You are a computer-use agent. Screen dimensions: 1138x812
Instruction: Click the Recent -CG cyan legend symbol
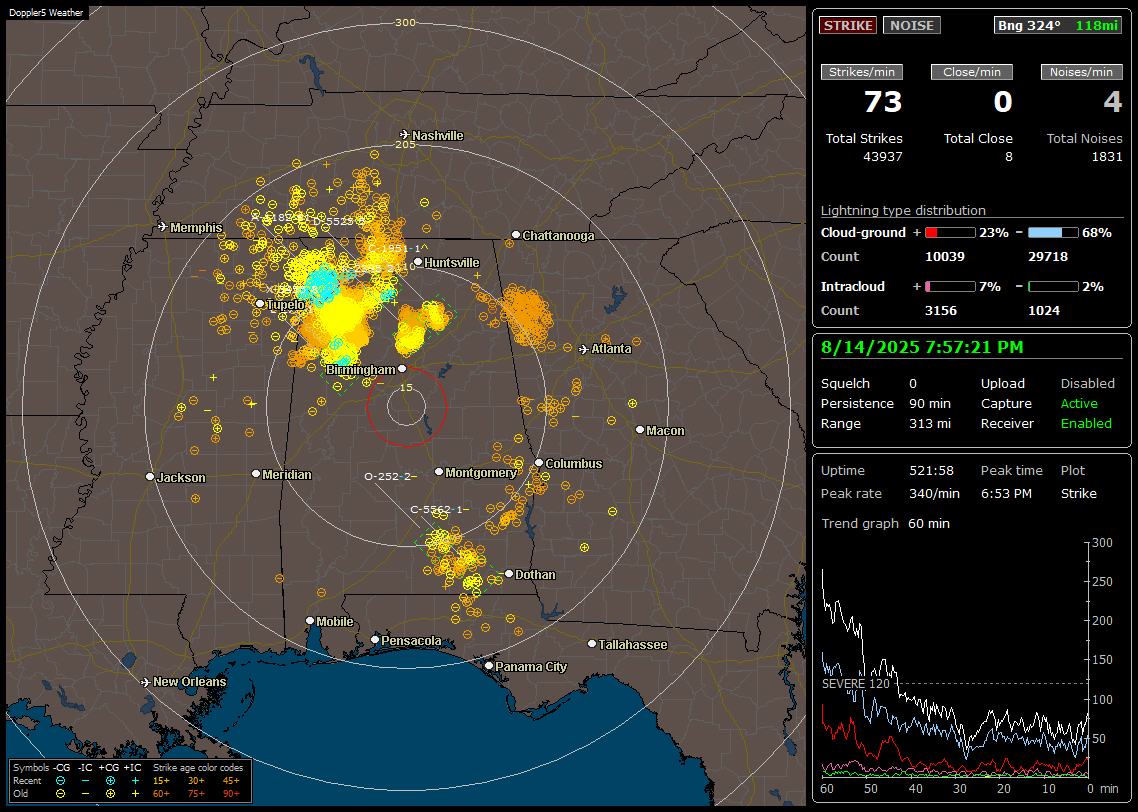click(x=60, y=781)
